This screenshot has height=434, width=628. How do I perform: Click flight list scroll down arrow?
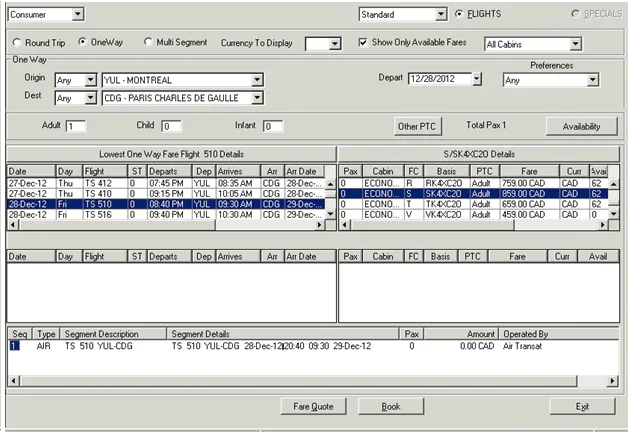coord(330,214)
